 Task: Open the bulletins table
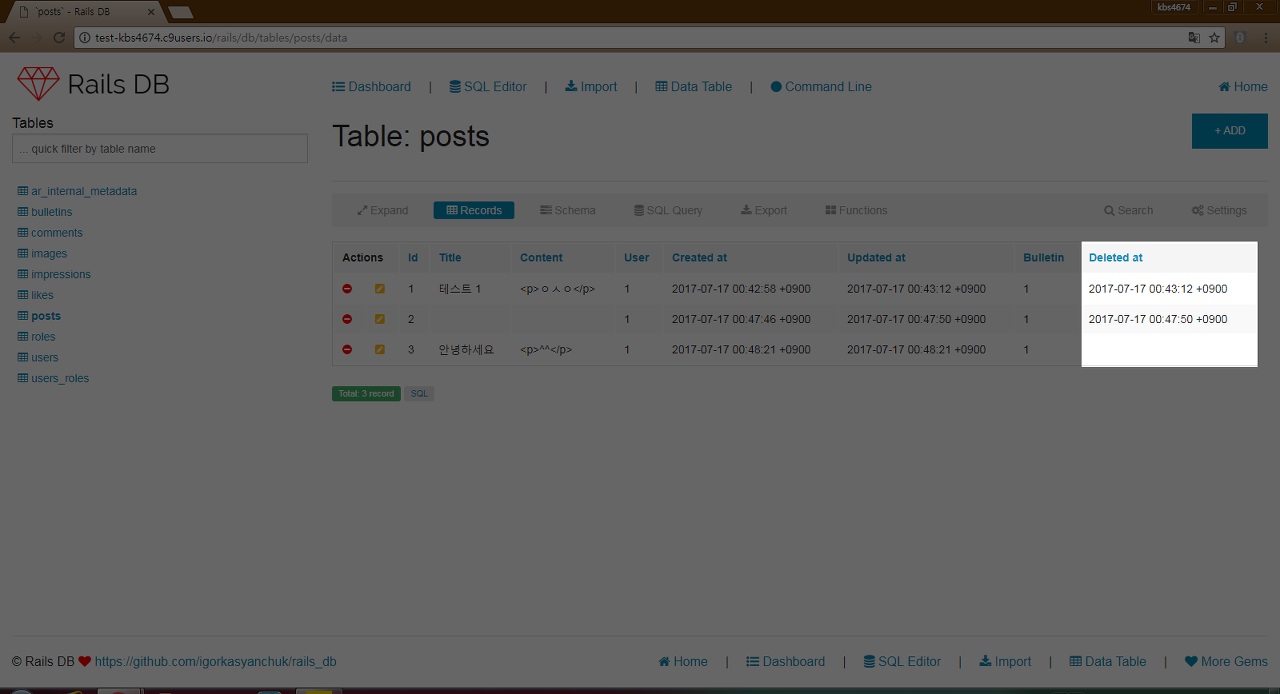coord(45,212)
